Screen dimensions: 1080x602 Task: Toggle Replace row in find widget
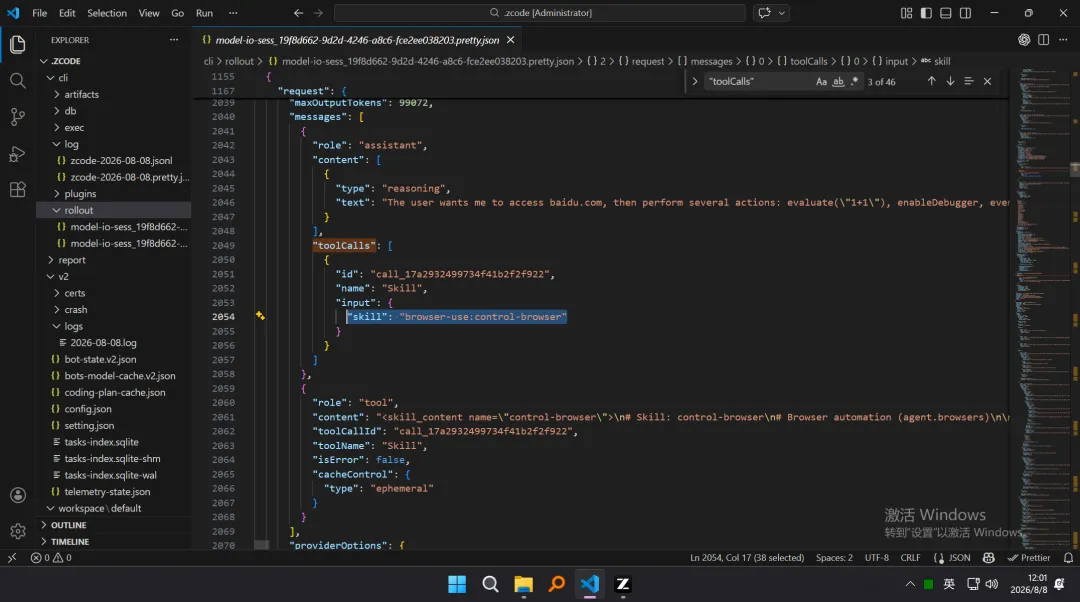[695, 81]
